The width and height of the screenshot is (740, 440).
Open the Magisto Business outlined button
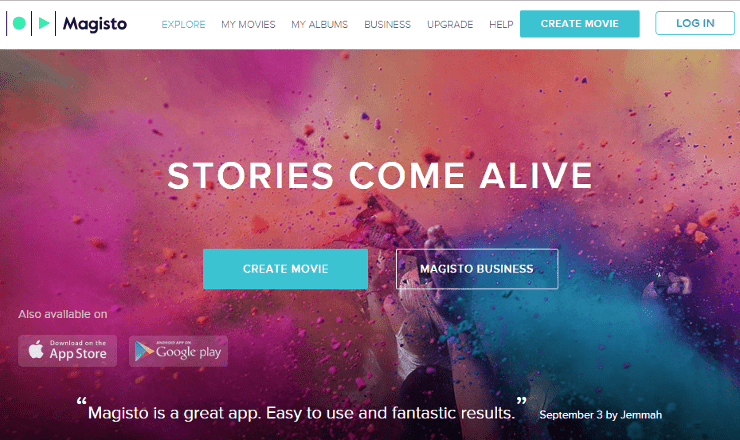pos(477,269)
